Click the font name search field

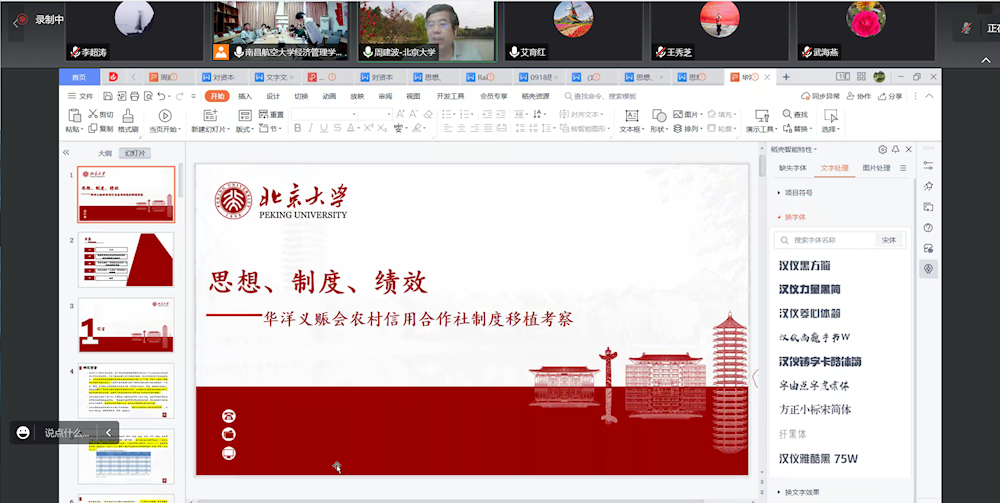tap(825, 240)
